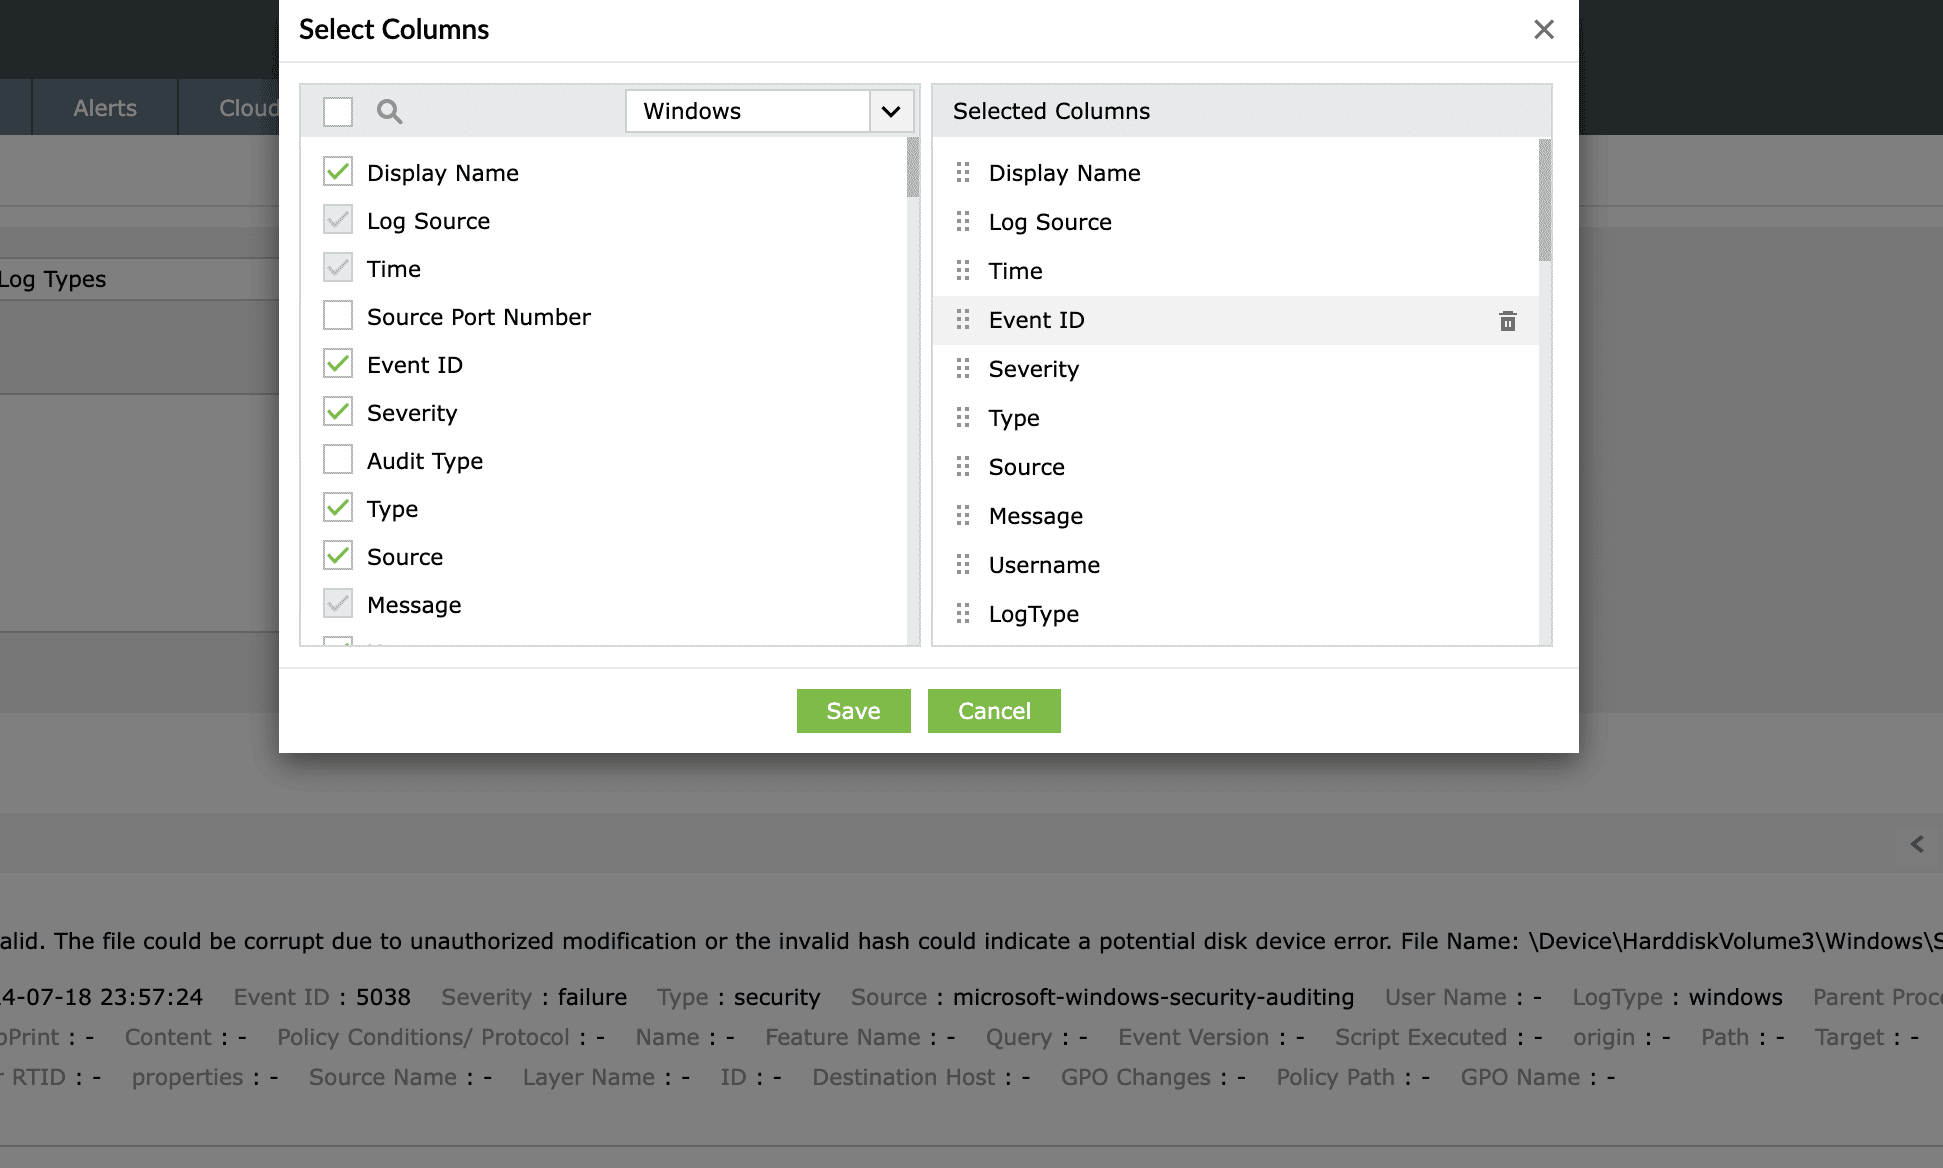Grab the drag handle for Source

point(963,467)
